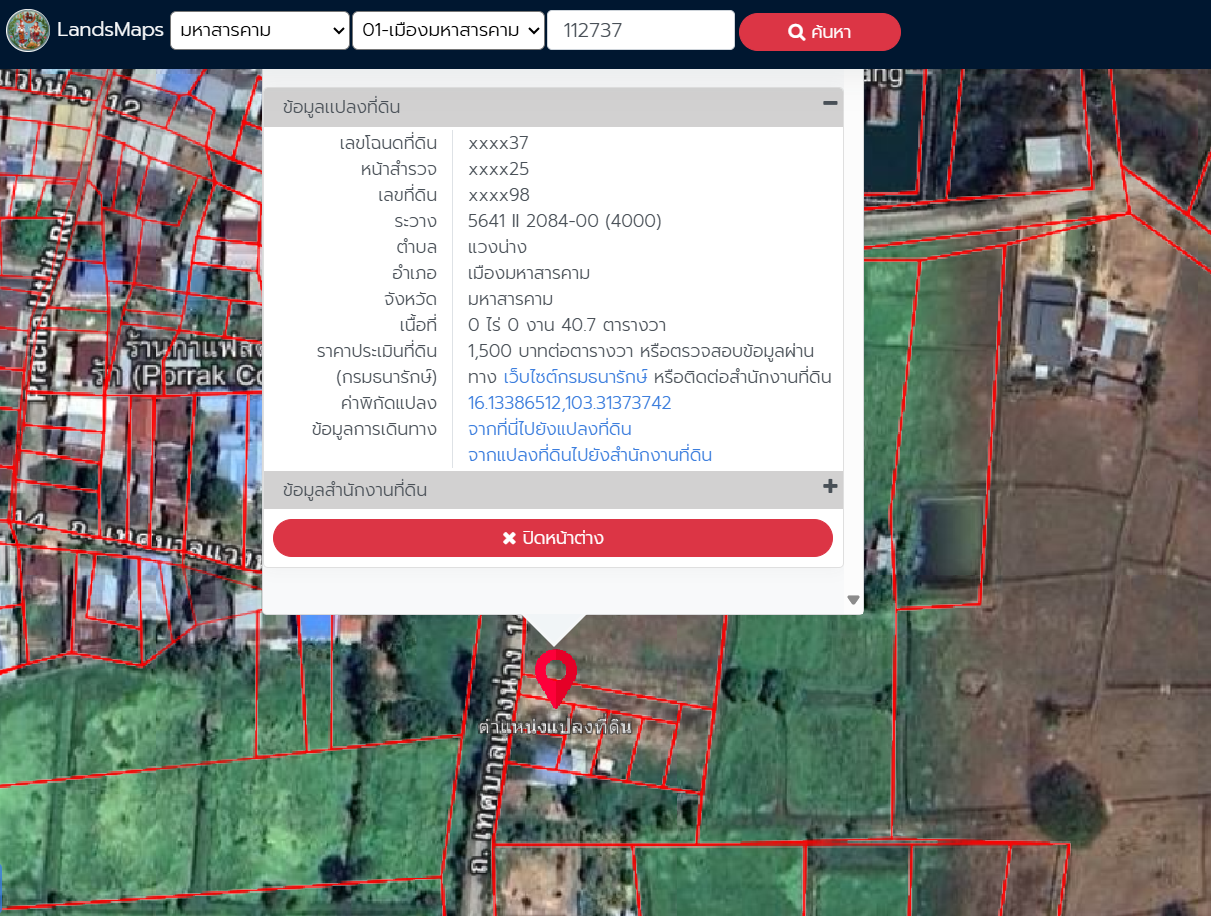This screenshot has height=916, width=1211.
Task: Click the magnifier ค้นหา search button
Action: pyautogui.click(x=819, y=32)
